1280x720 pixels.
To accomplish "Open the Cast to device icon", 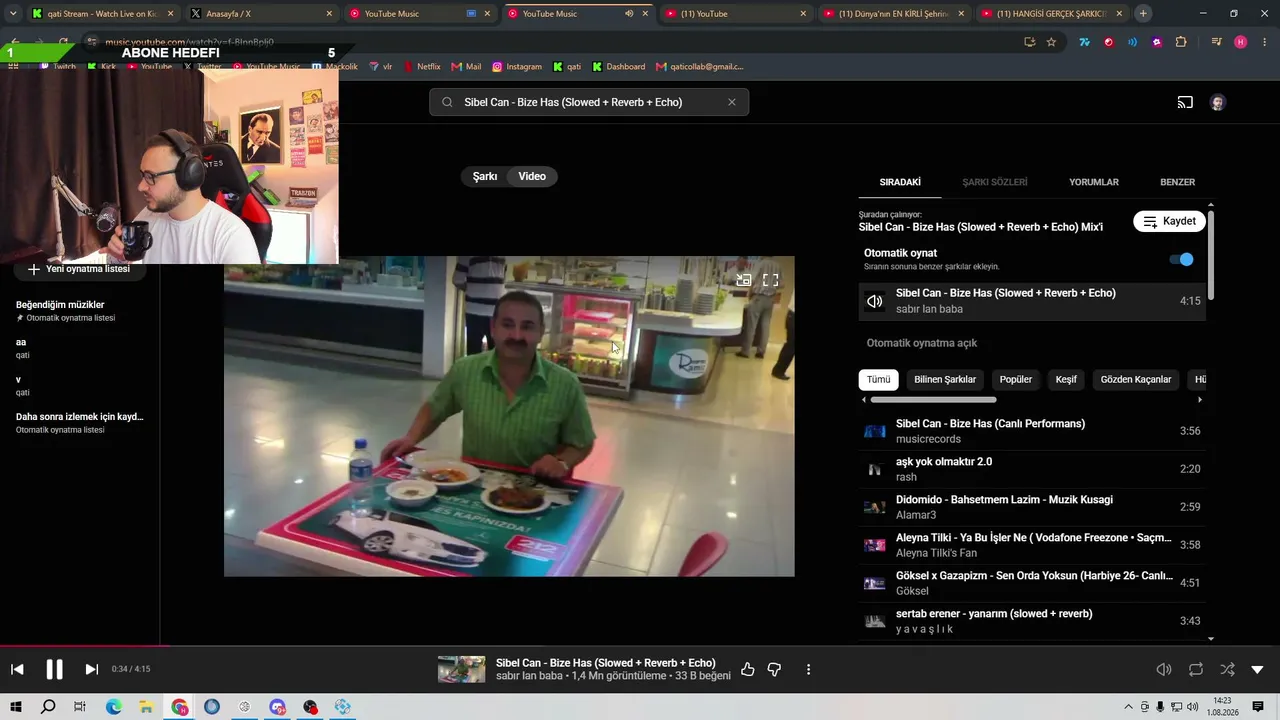I will click(1185, 102).
